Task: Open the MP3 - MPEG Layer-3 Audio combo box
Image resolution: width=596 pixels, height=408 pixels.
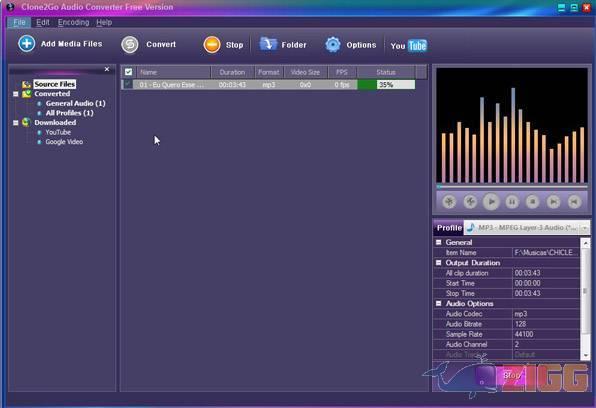Action: [x=526, y=228]
